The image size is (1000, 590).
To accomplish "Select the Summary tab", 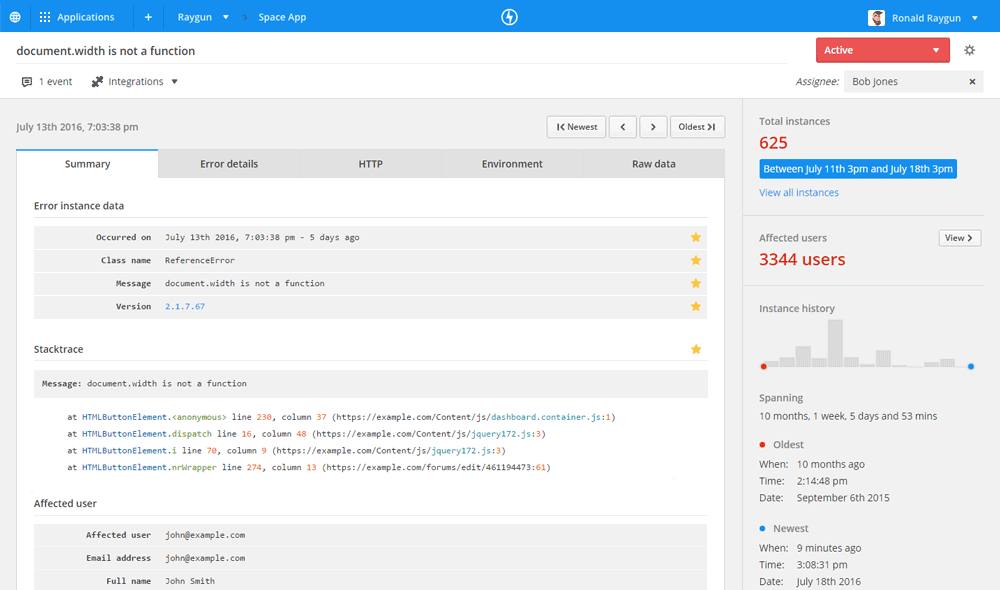I will (x=87, y=164).
